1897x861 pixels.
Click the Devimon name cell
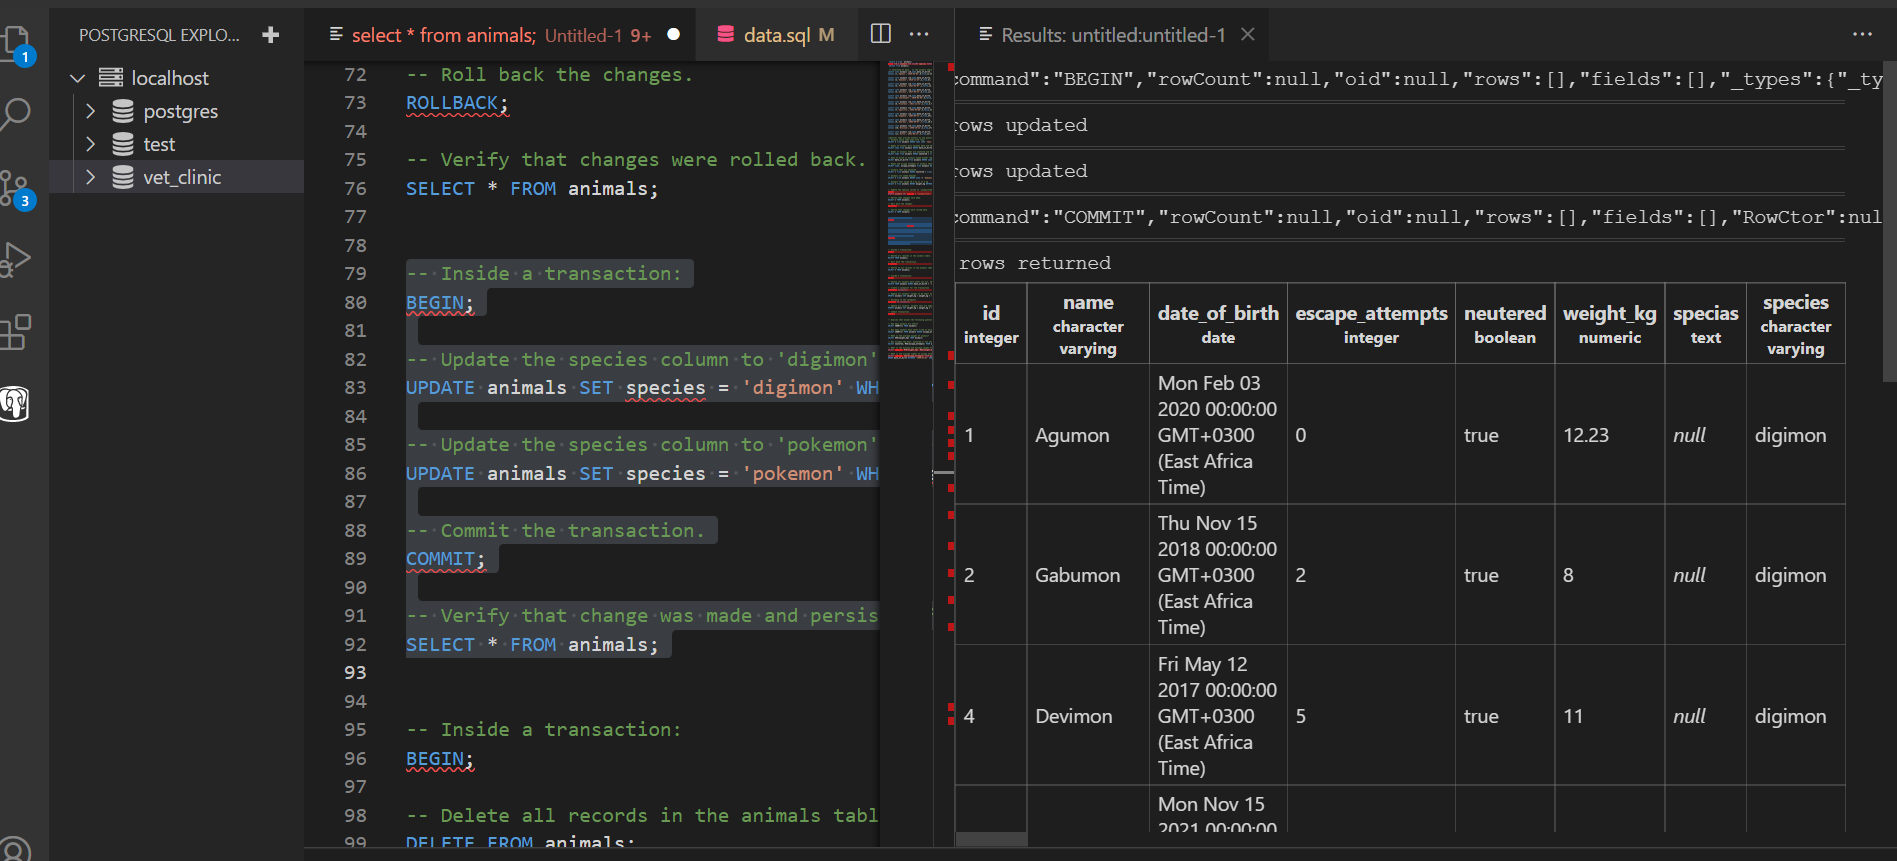click(x=1088, y=716)
